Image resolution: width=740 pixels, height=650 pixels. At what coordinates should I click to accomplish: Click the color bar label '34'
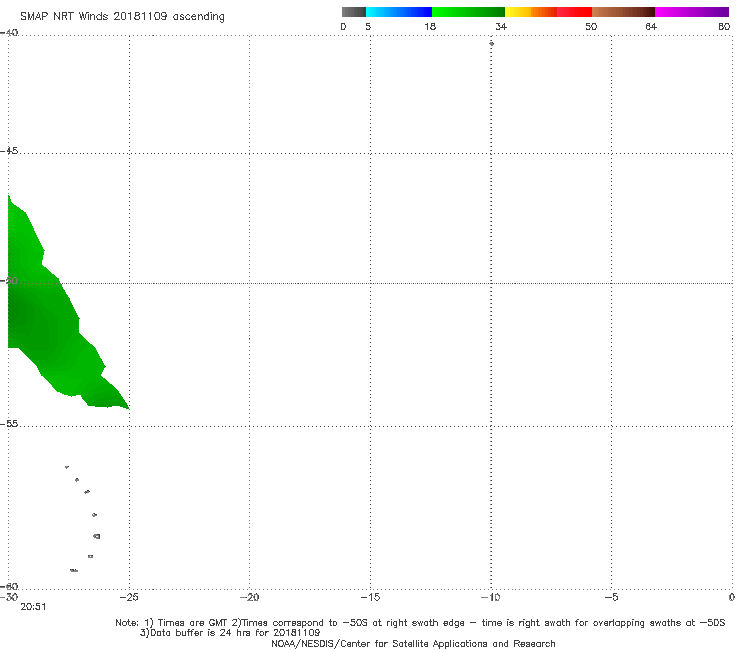click(x=501, y=26)
